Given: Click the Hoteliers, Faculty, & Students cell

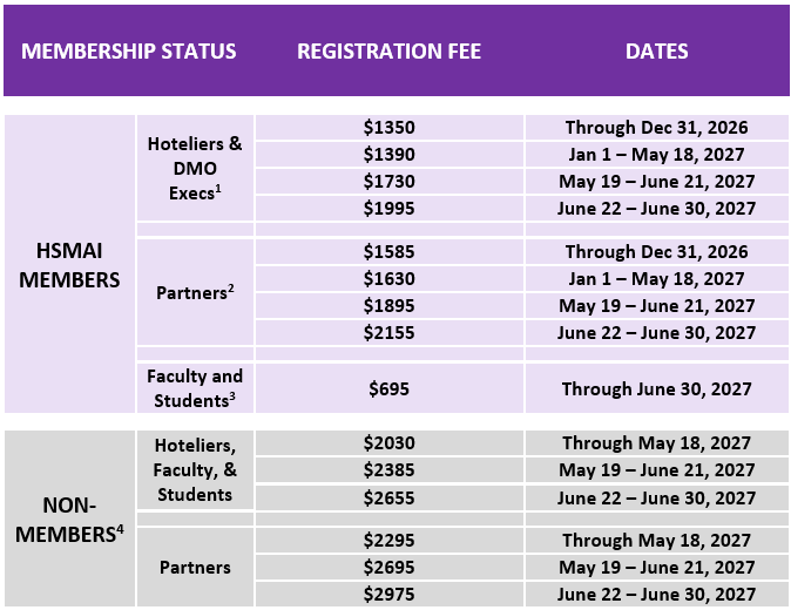Looking at the screenshot, I should [195, 470].
